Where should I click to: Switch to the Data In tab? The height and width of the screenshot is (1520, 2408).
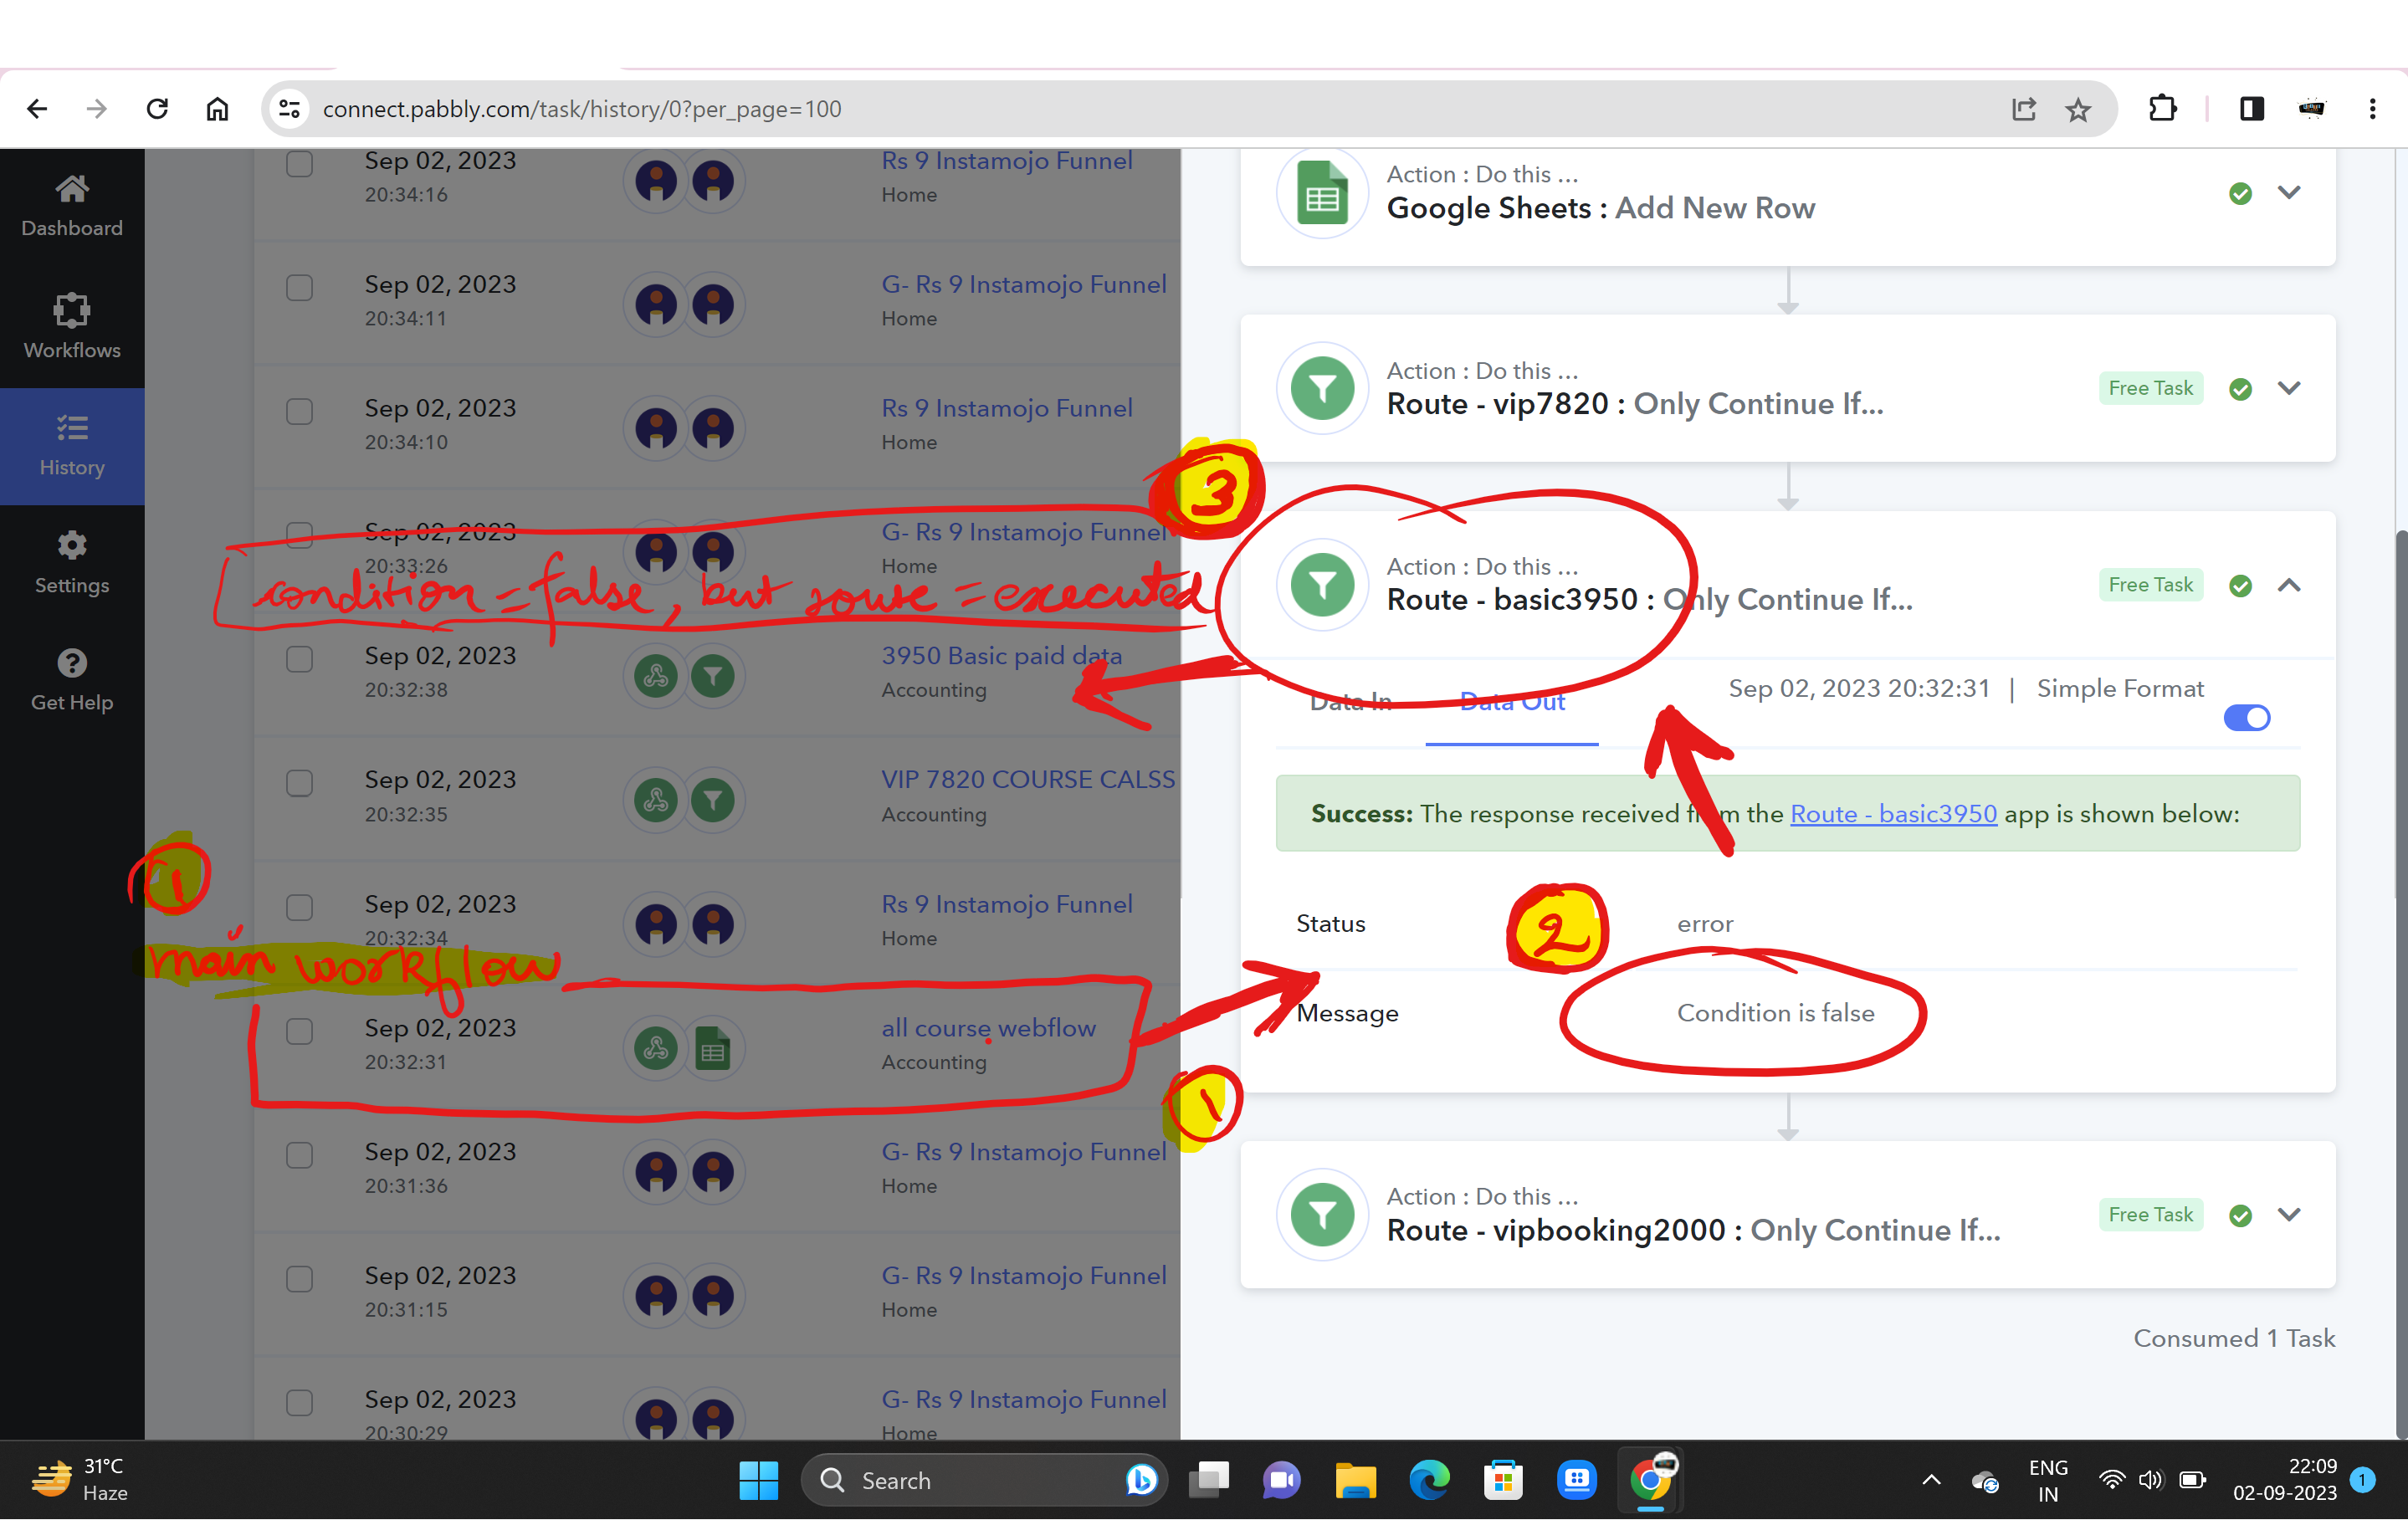coord(1350,702)
